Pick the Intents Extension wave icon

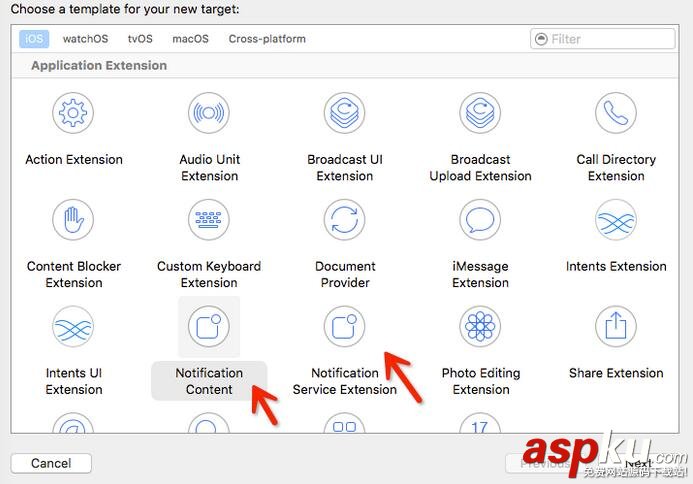(616, 220)
